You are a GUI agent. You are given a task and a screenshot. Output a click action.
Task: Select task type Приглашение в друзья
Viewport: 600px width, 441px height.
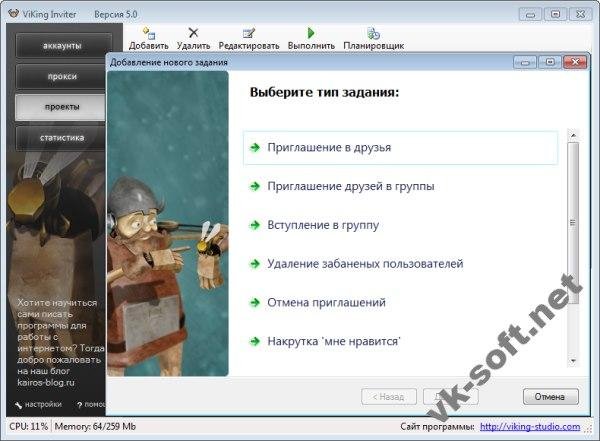(x=400, y=148)
